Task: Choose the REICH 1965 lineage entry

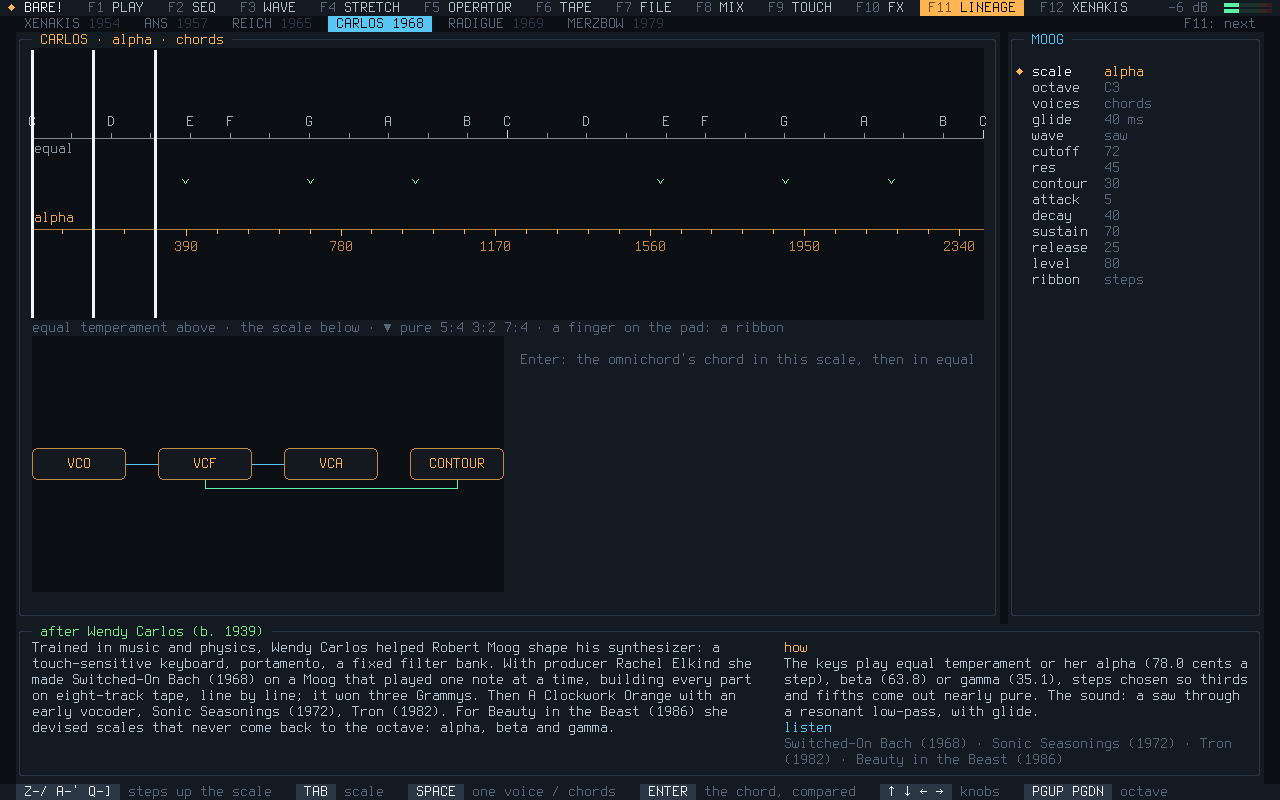Action: click(x=272, y=23)
